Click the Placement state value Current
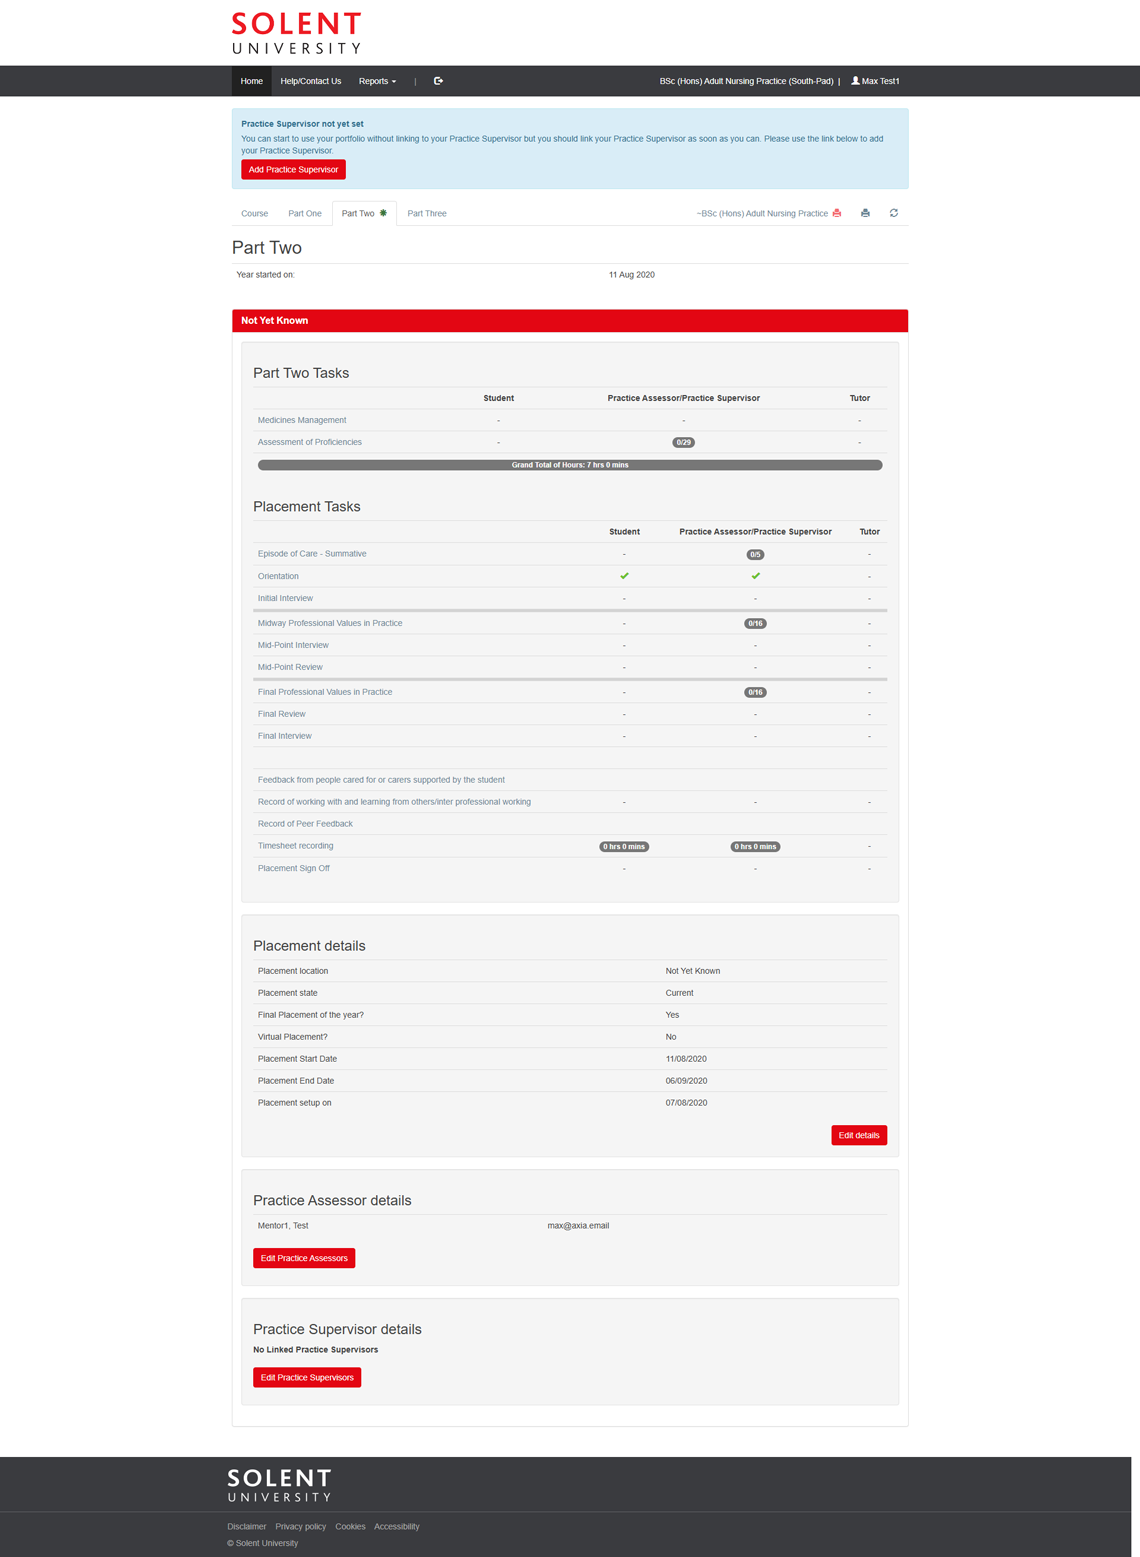This screenshot has height=1557, width=1140. click(679, 993)
